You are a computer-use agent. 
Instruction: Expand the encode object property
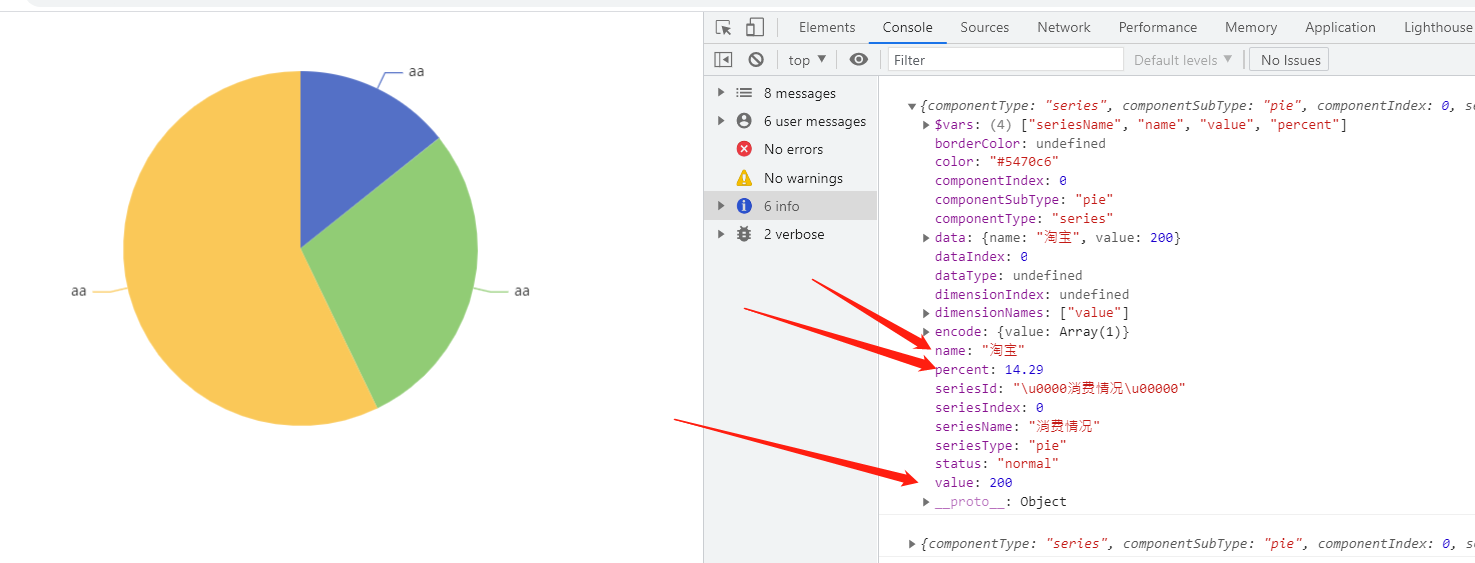pos(926,332)
